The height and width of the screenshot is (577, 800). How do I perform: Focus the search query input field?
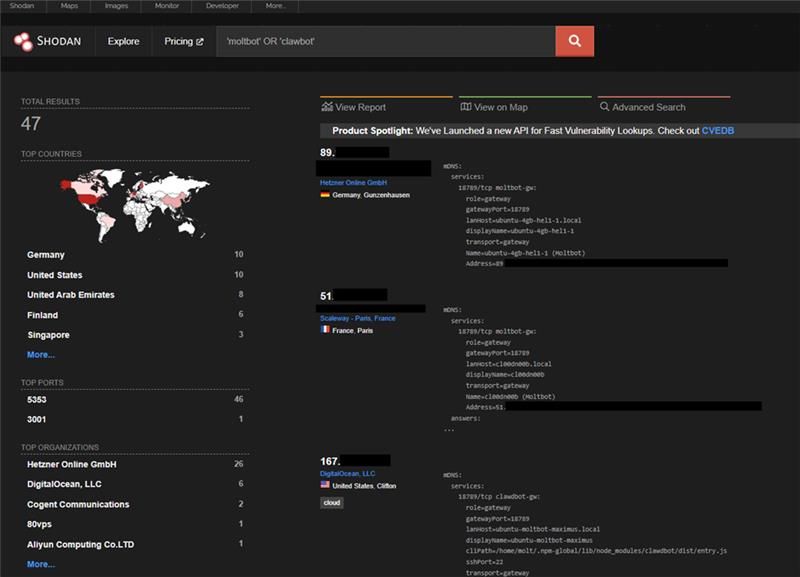click(x=385, y=42)
